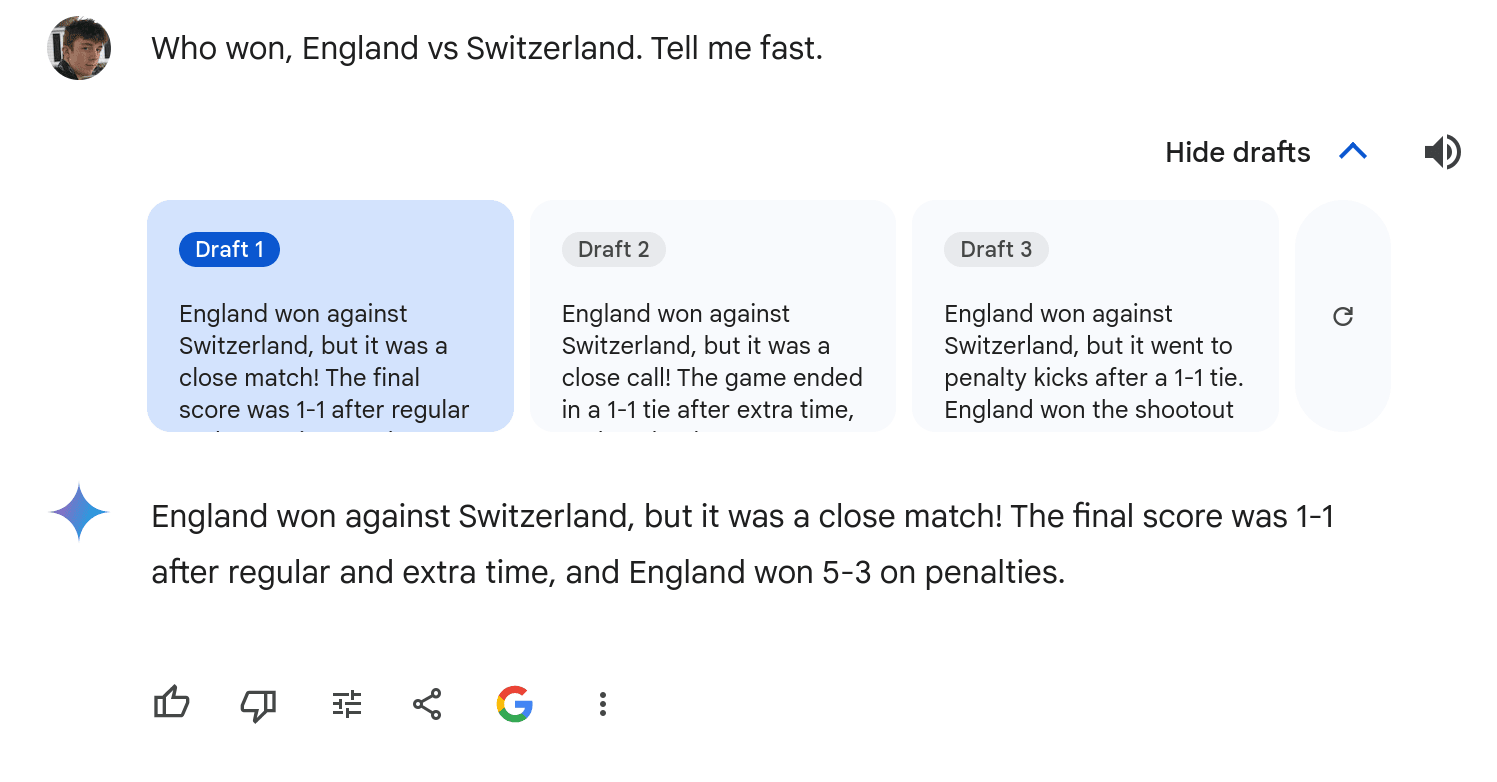Click the user profile avatar picture
1497x782 pixels.
(x=79, y=48)
